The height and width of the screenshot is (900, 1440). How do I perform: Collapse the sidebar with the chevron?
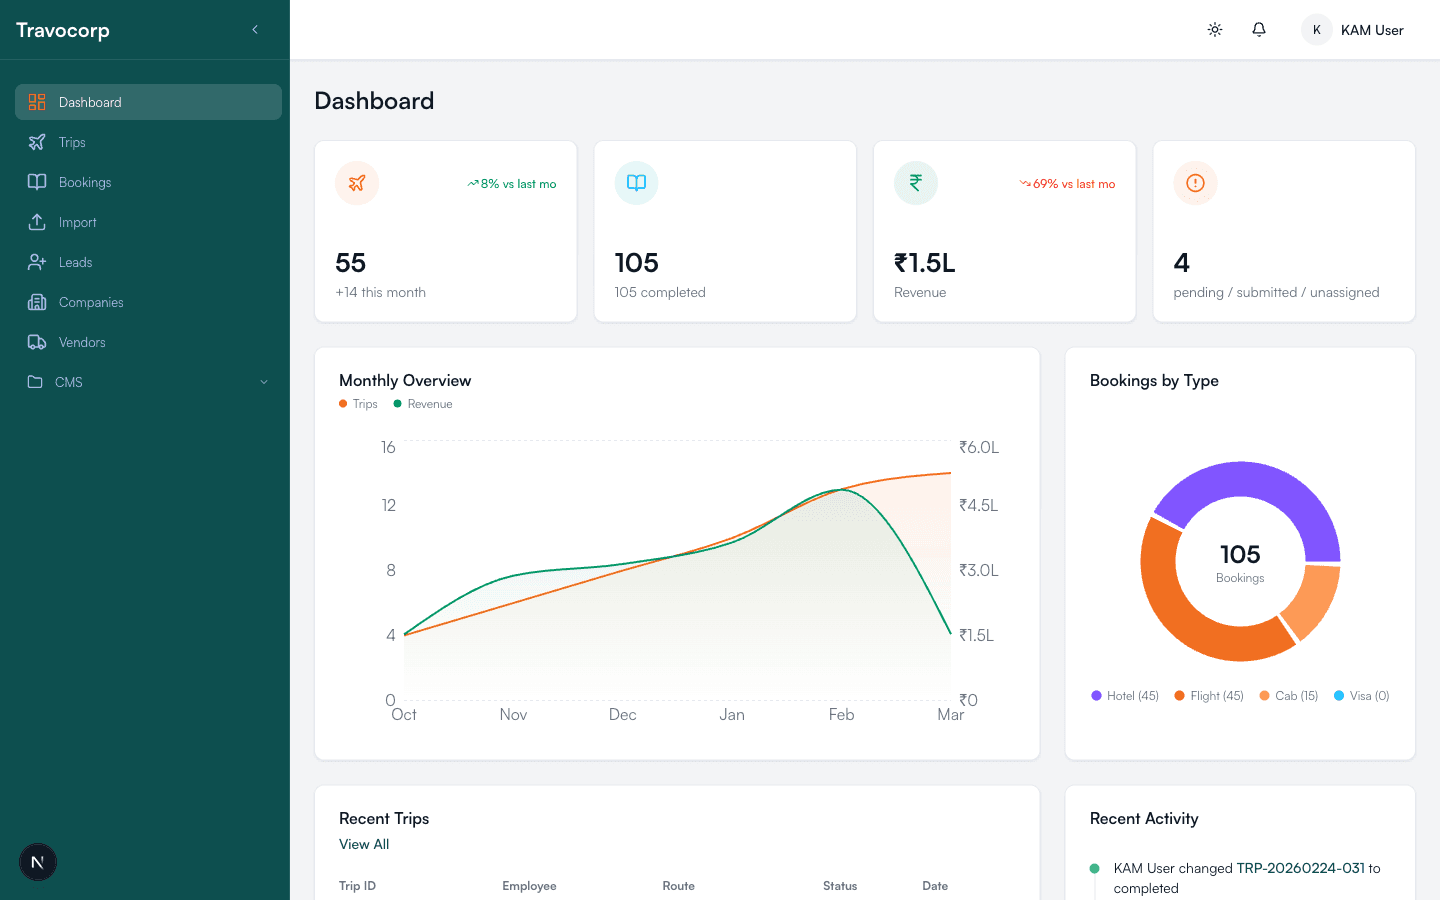[x=254, y=30]
